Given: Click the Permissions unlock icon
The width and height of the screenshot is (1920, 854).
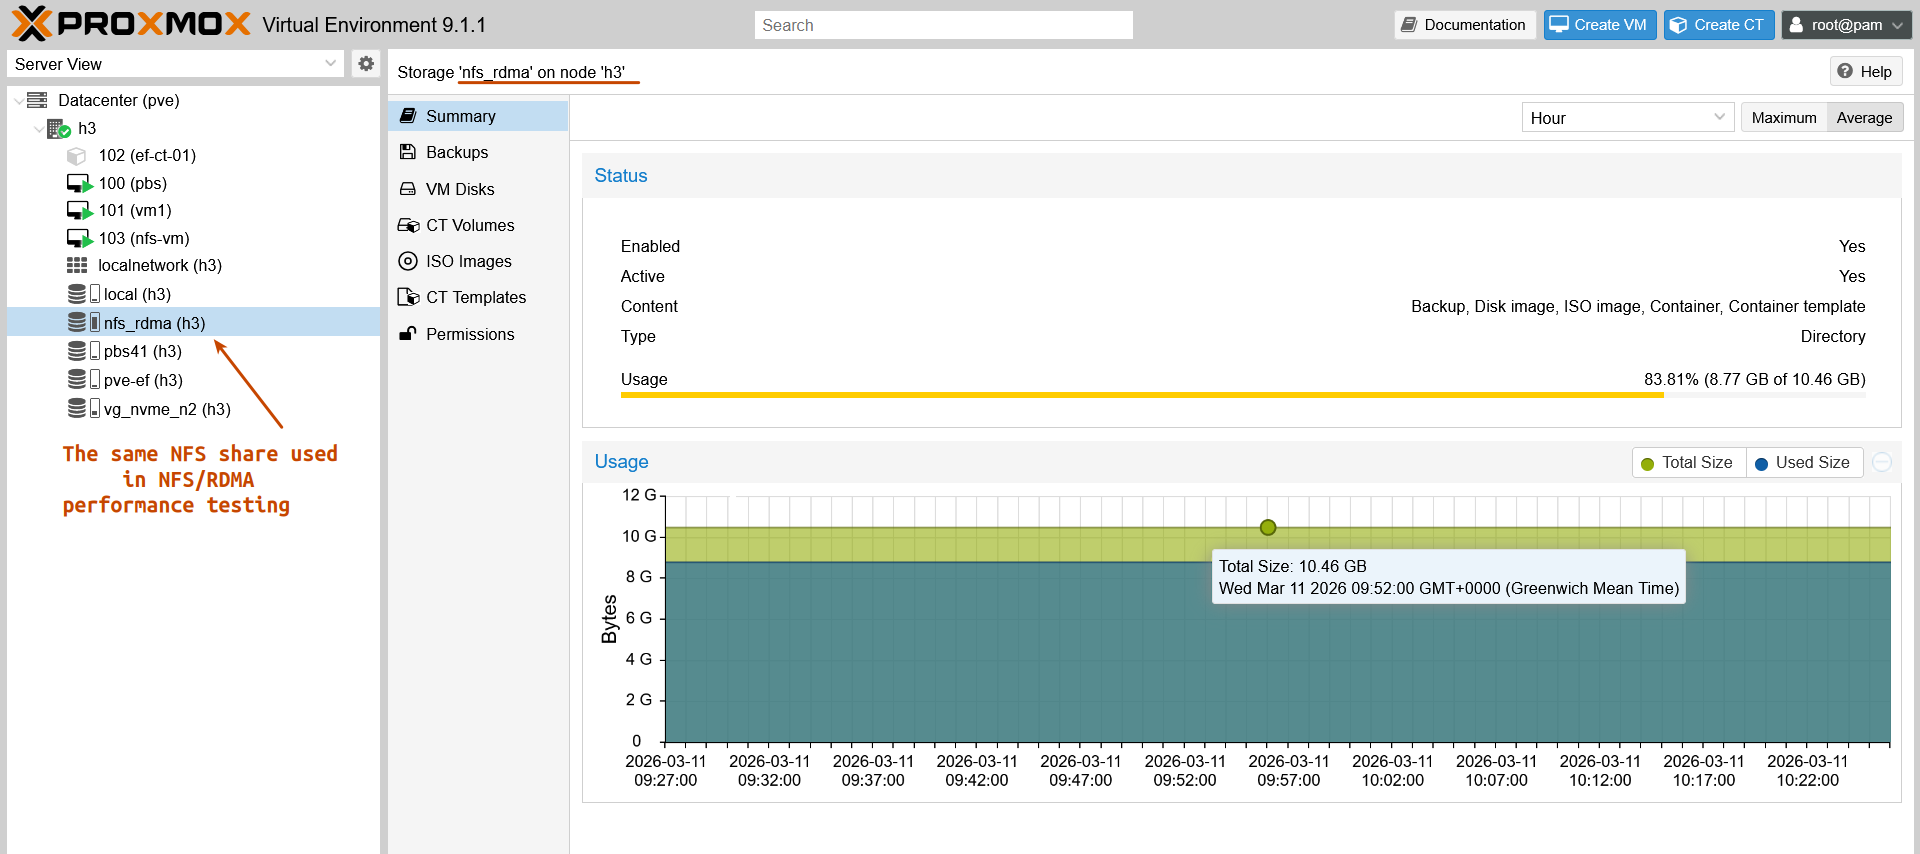Looking at the screenshot, I should [x=408, y=334].
